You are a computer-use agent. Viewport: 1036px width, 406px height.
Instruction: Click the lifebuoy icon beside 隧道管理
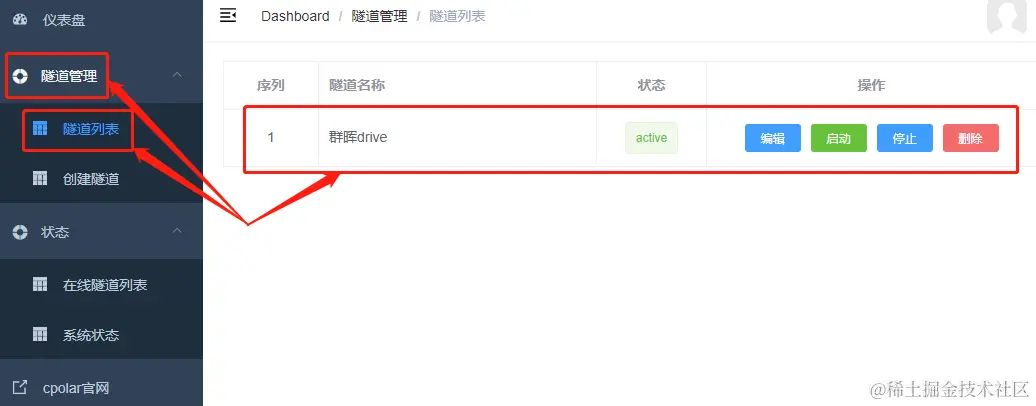coord(20,76)
